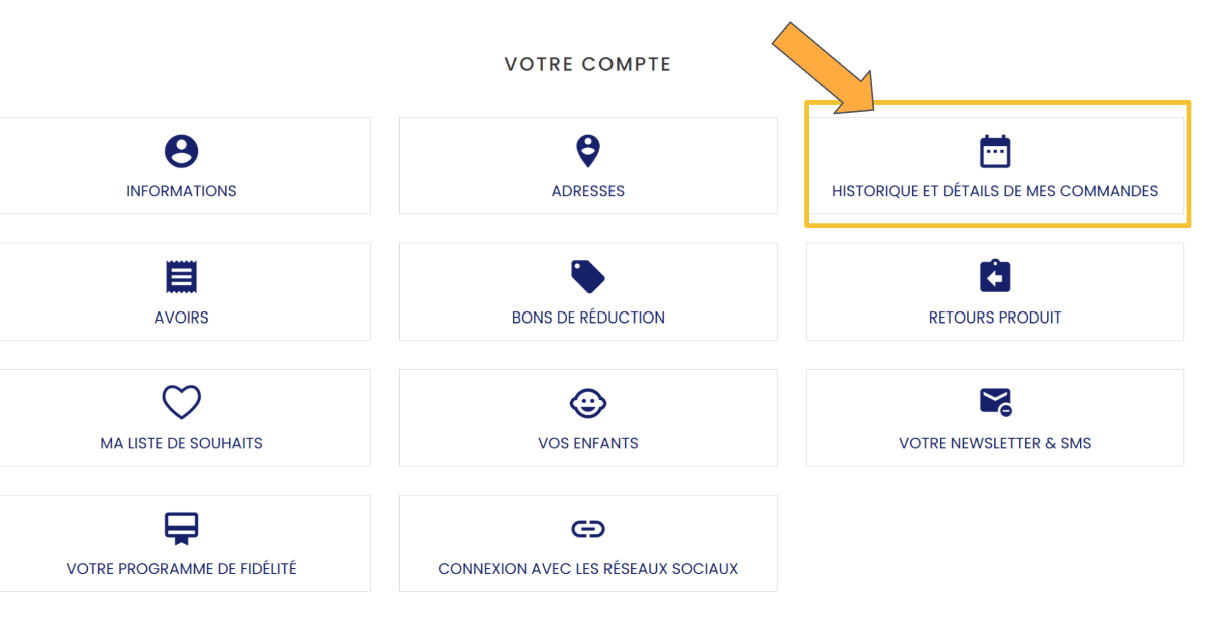1218x624 pixels.
Task: Click the price tag icon for discount vouchers
Action: (588, 277)
